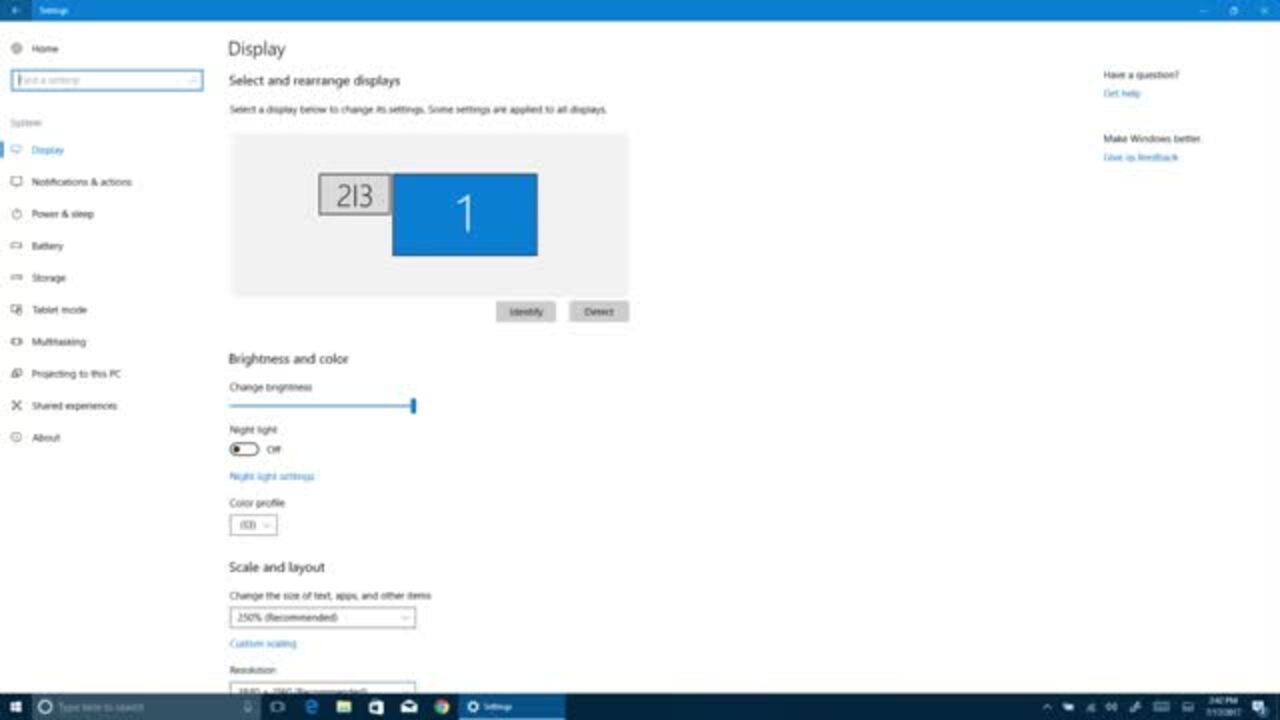This screenshot has width=1280, height=720.
Task: Open the Resolution dropdown
Action: [x=322, y=689]
